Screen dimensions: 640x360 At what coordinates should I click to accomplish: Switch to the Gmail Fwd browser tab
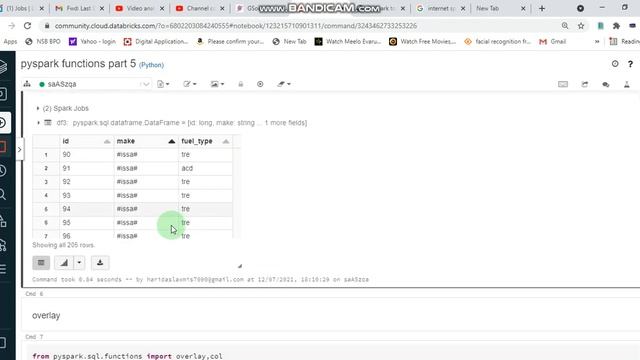[x=79, y=8]
